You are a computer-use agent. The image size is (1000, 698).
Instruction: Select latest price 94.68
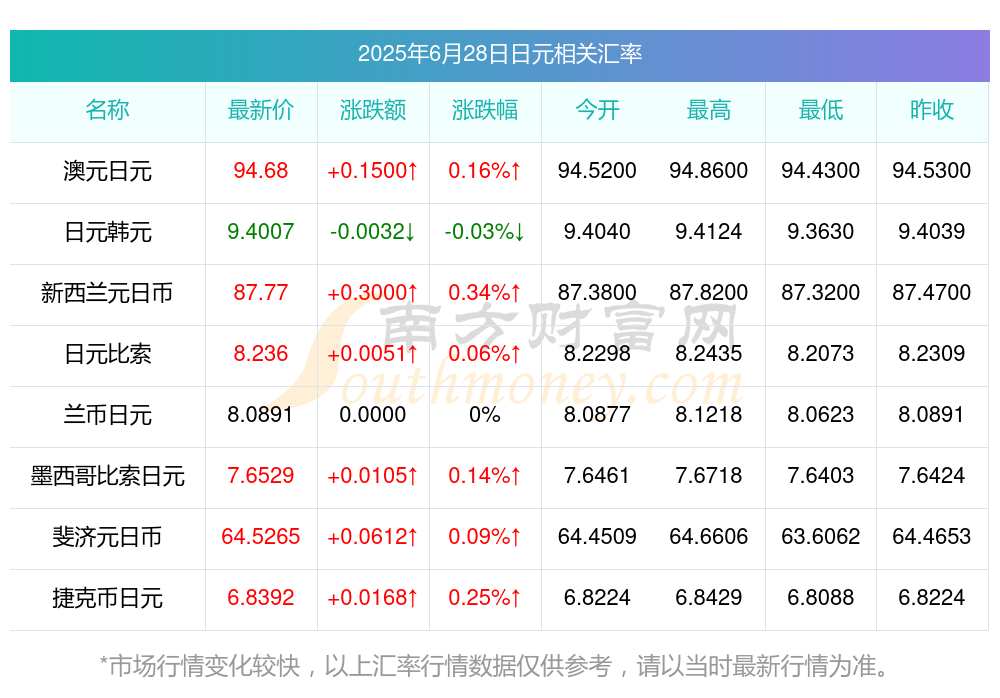pos(261,171)
